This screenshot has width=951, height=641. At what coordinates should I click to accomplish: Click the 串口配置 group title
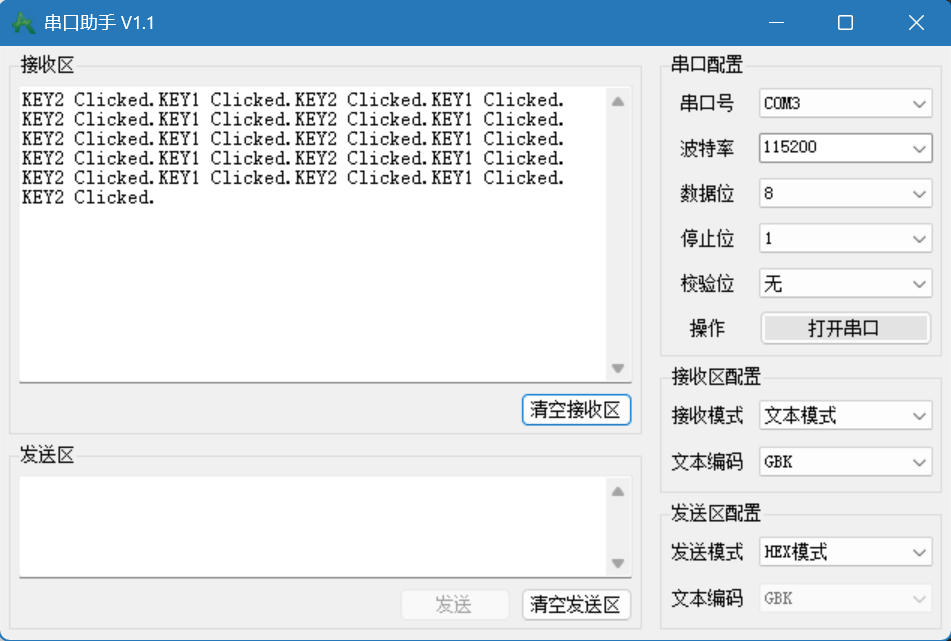(707, 64)
